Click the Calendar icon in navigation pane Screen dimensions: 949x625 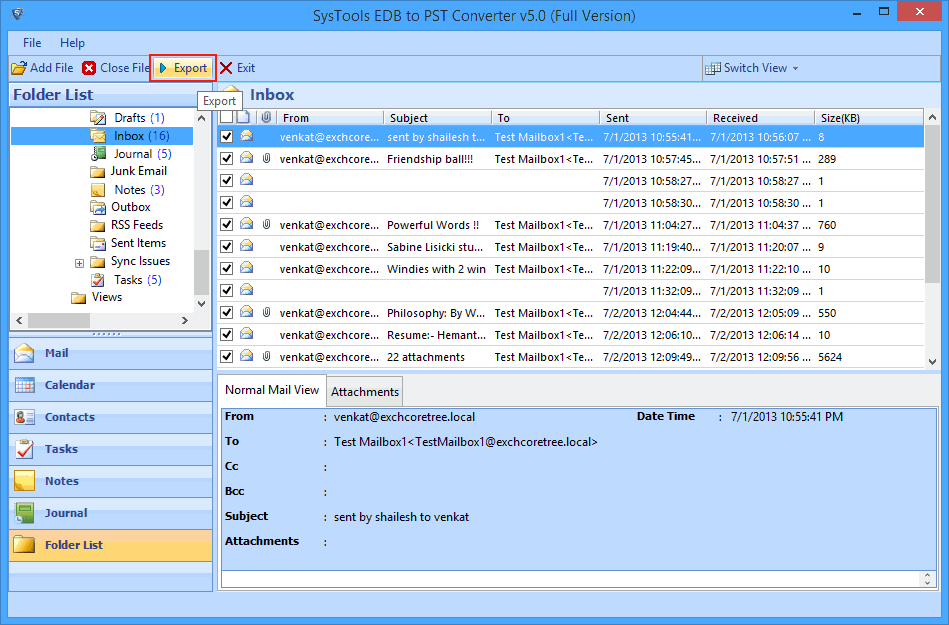pyautogui.click(x=25, y=385)
